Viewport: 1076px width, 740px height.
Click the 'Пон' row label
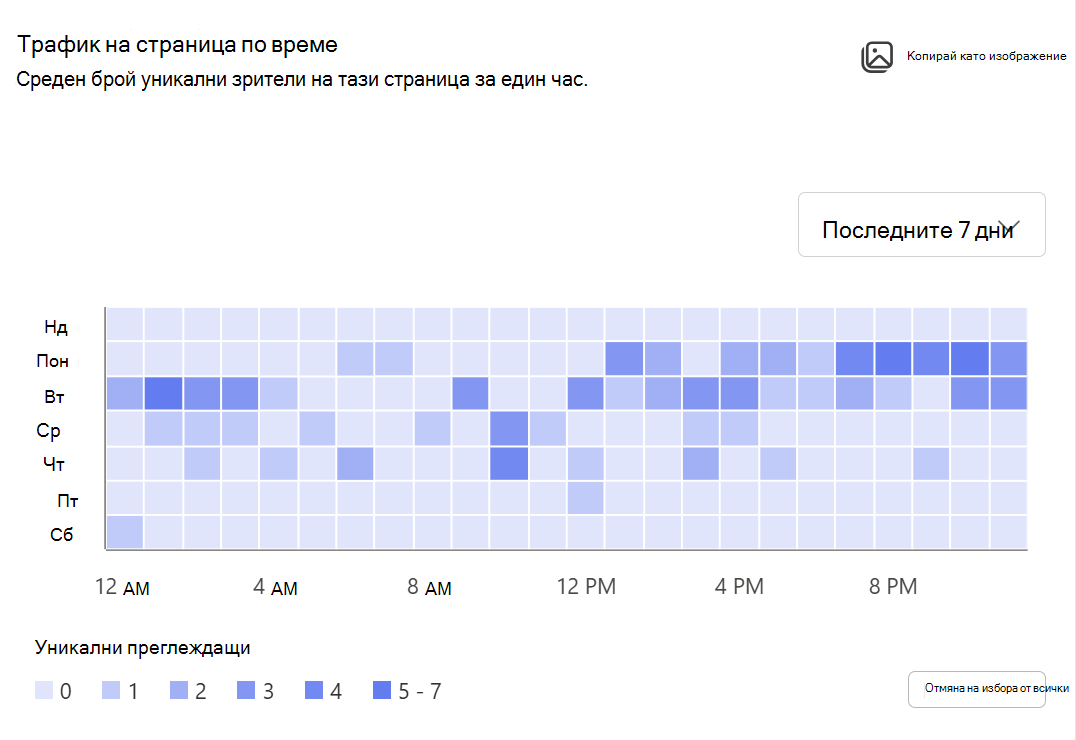(52, 361)
